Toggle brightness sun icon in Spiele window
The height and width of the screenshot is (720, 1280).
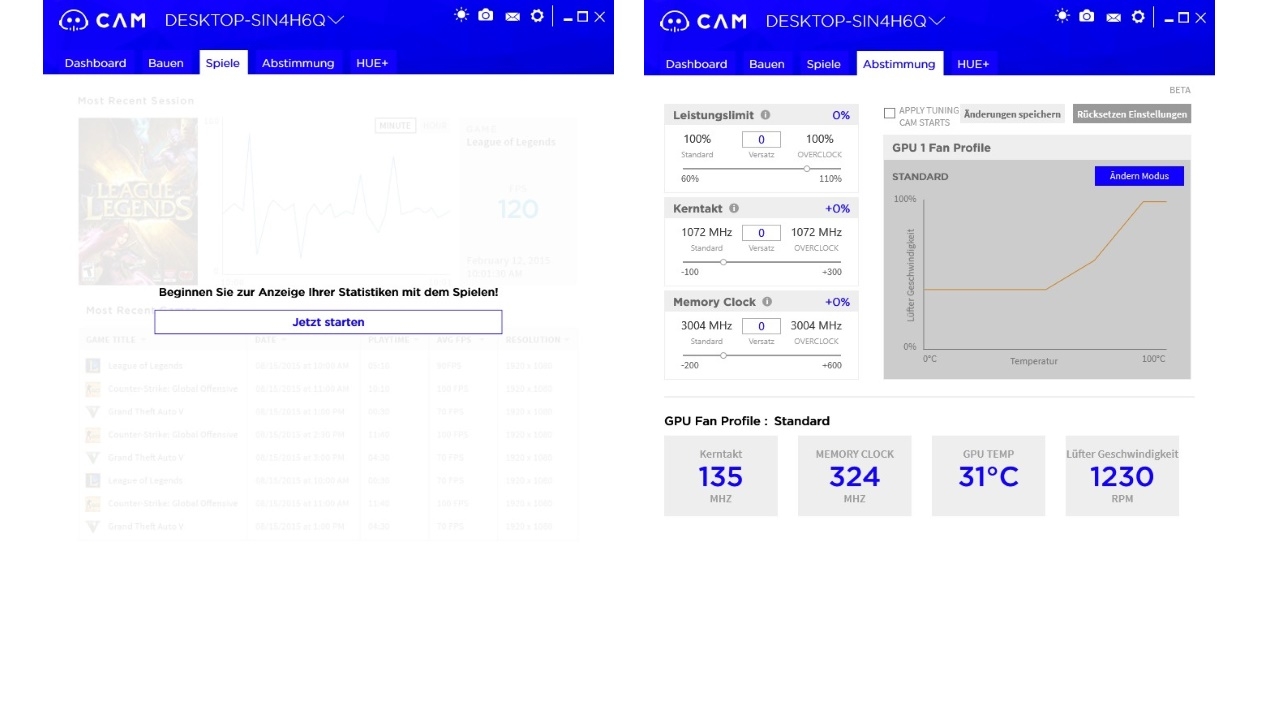point(461,16)
